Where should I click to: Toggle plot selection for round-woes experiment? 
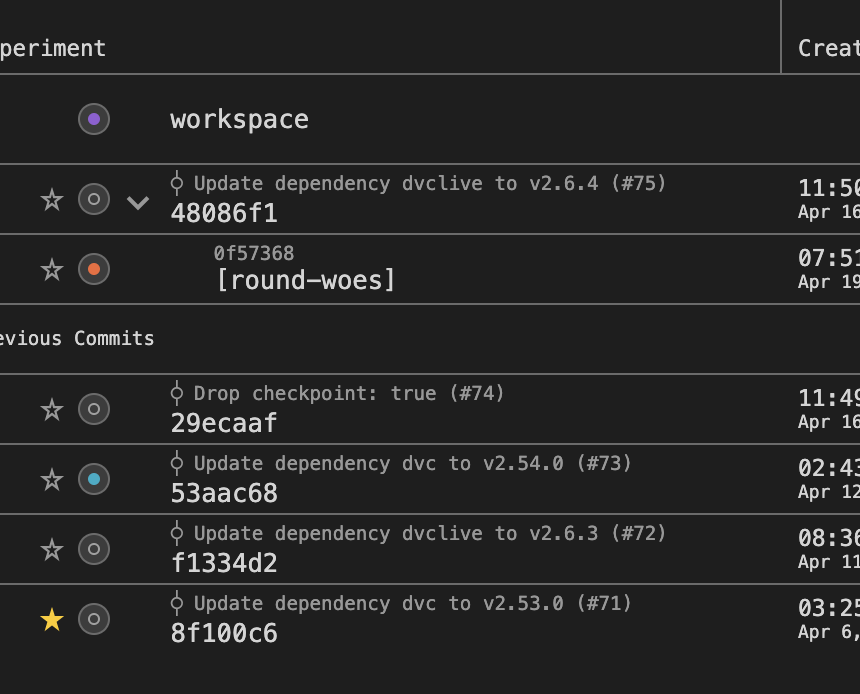click(x=94, y=269)
